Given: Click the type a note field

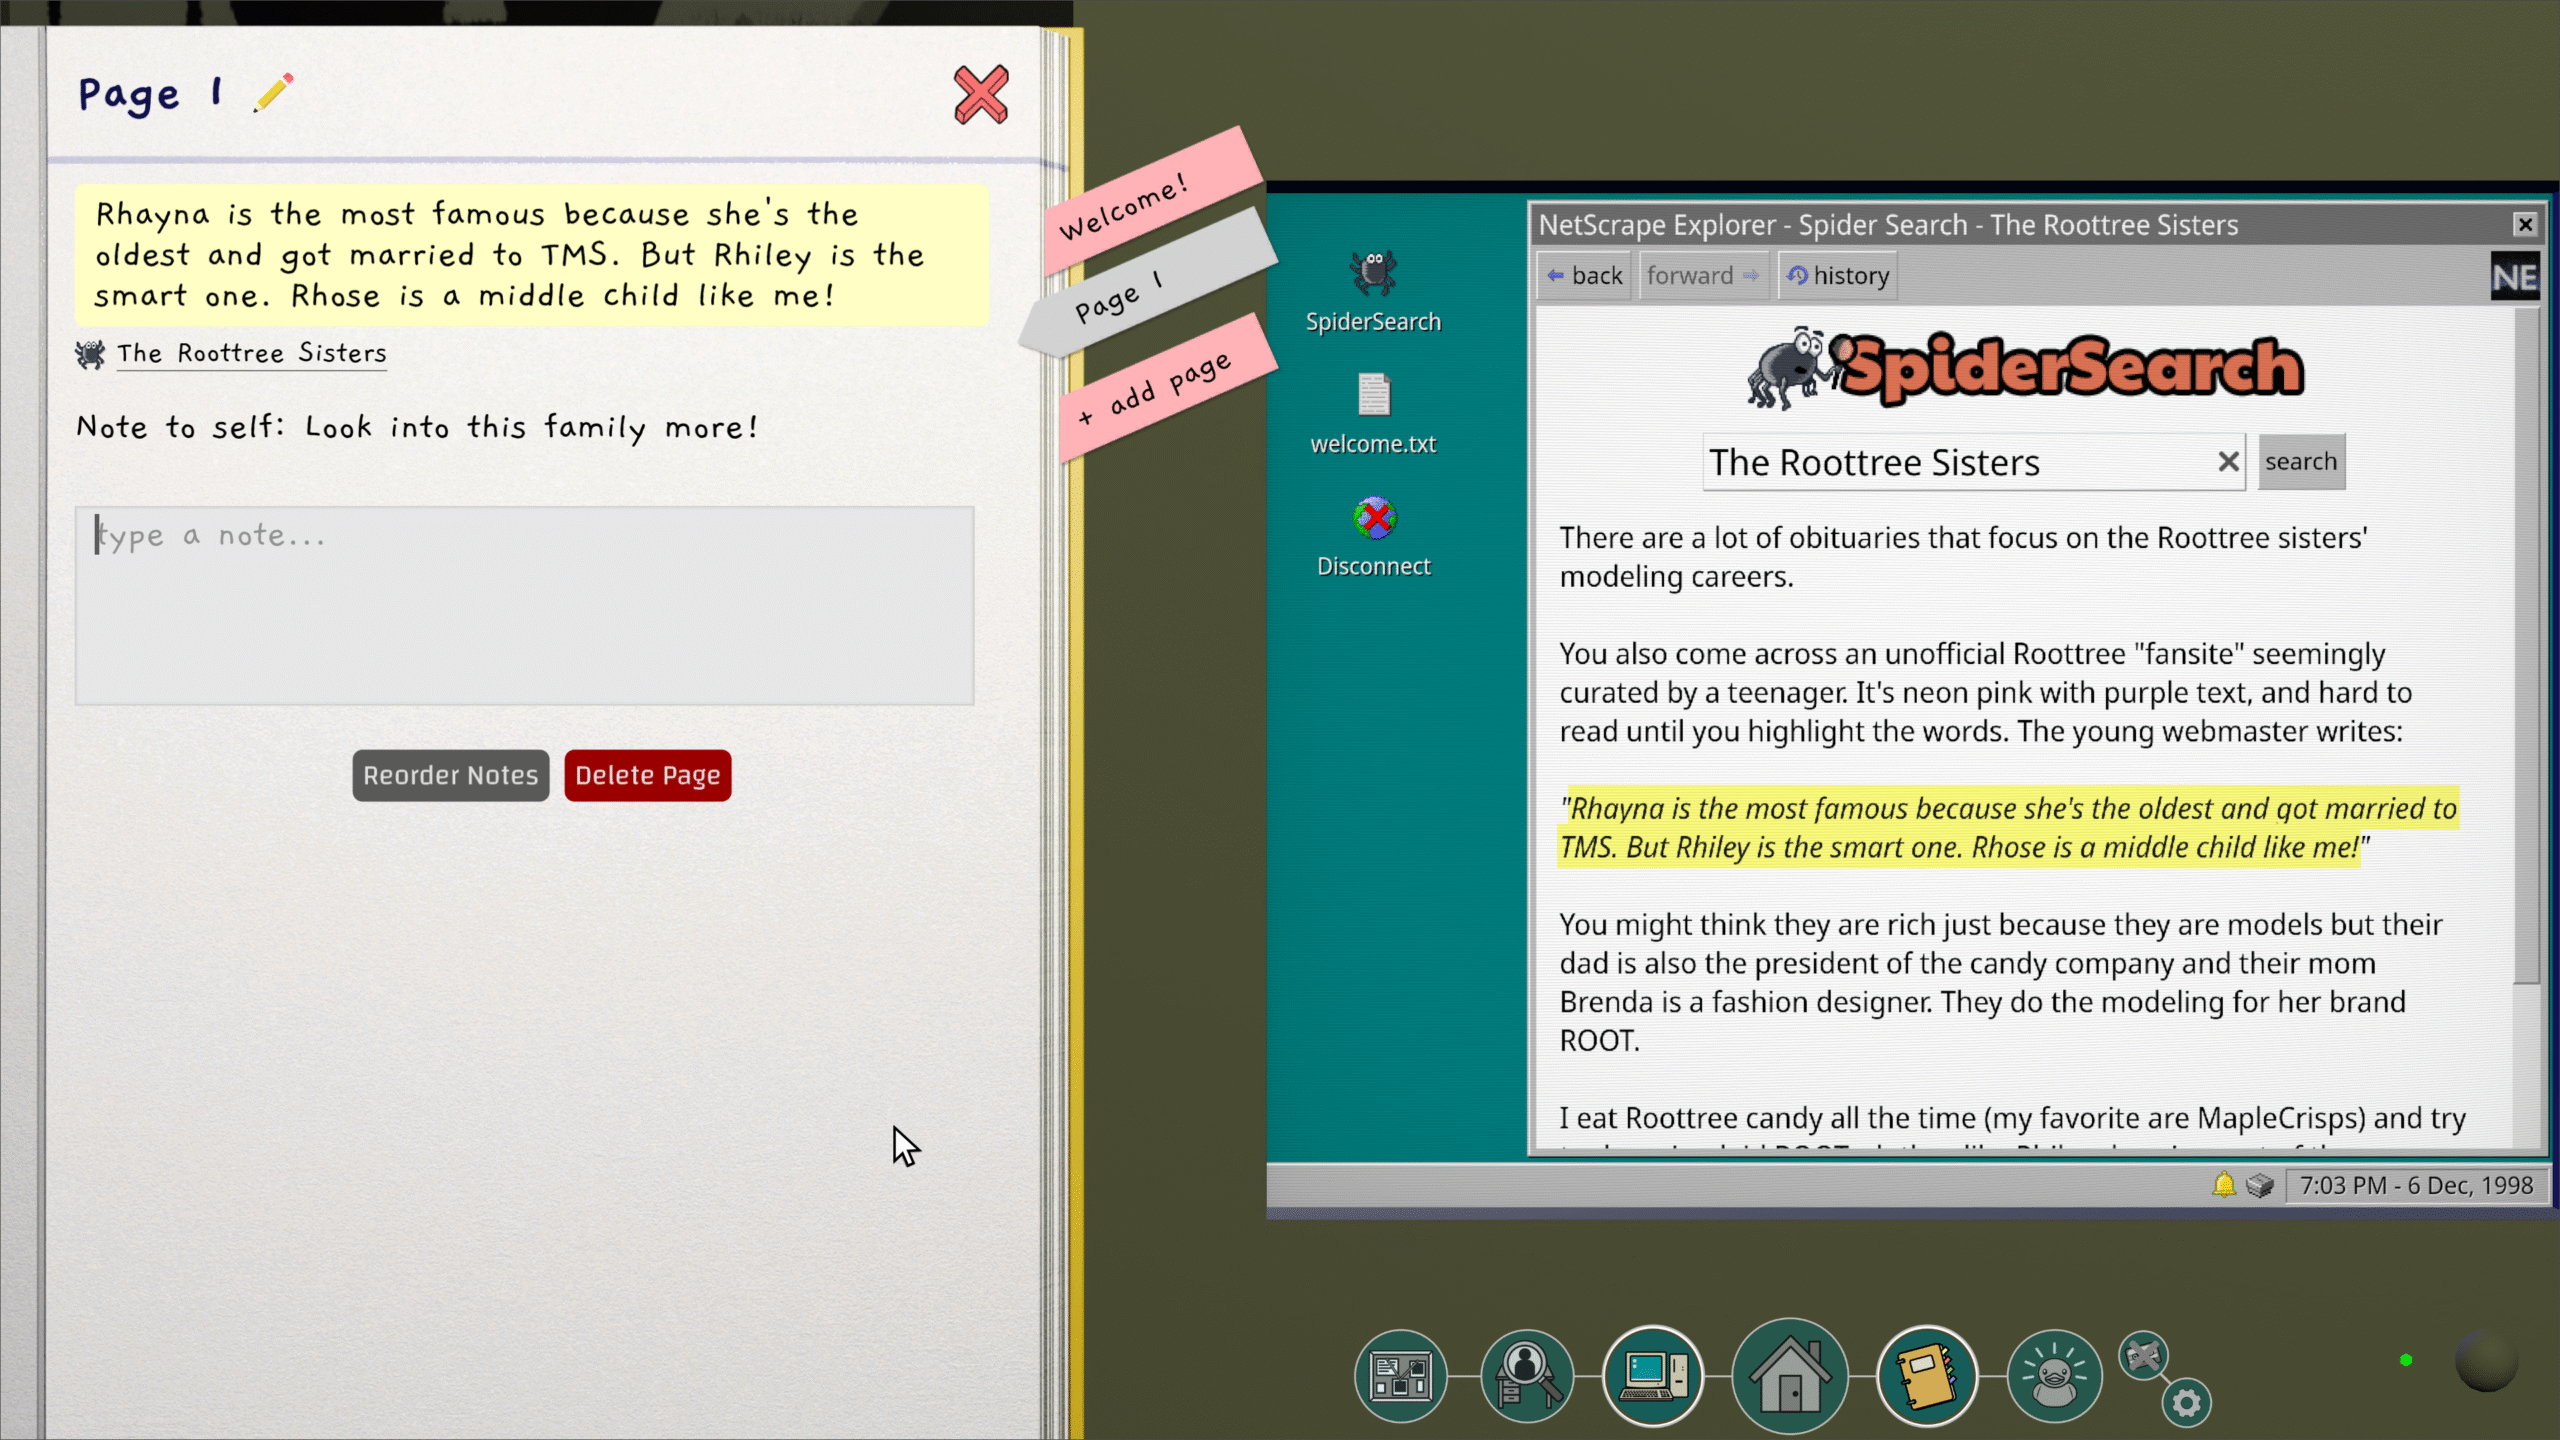Looking at the screenshot, I should tap(524, 605).
